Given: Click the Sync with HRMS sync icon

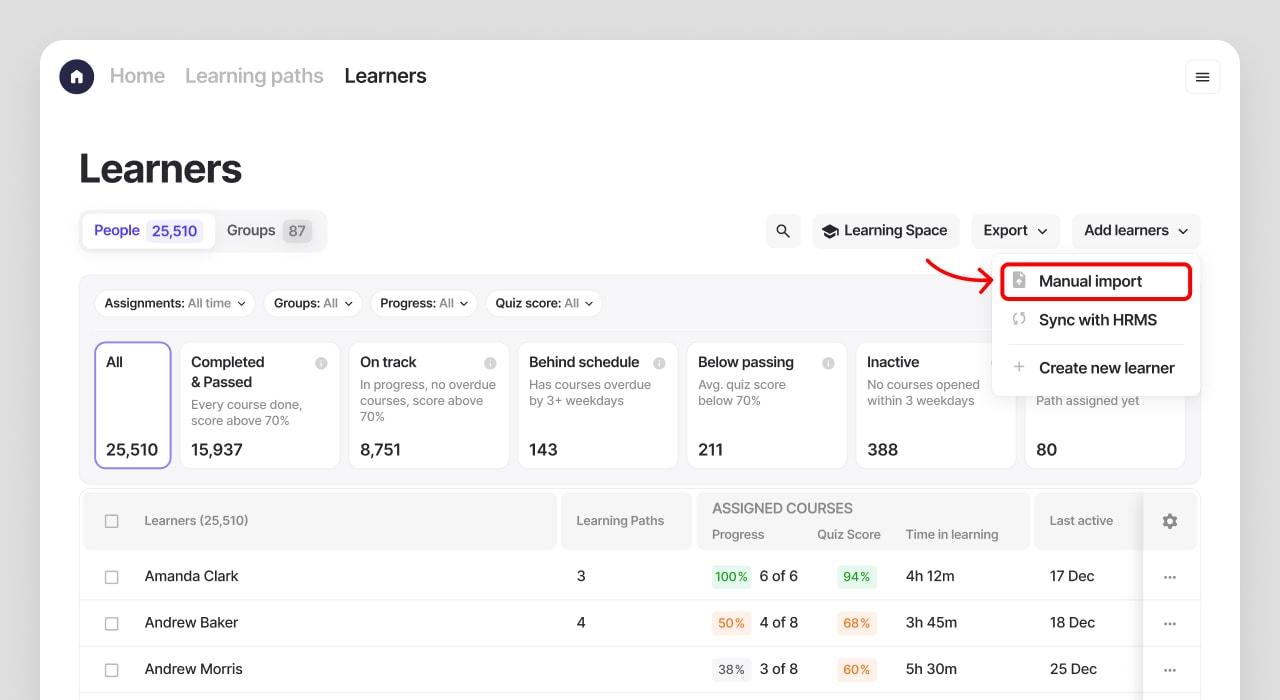Looking at the screenshot, I should 1019,320.
